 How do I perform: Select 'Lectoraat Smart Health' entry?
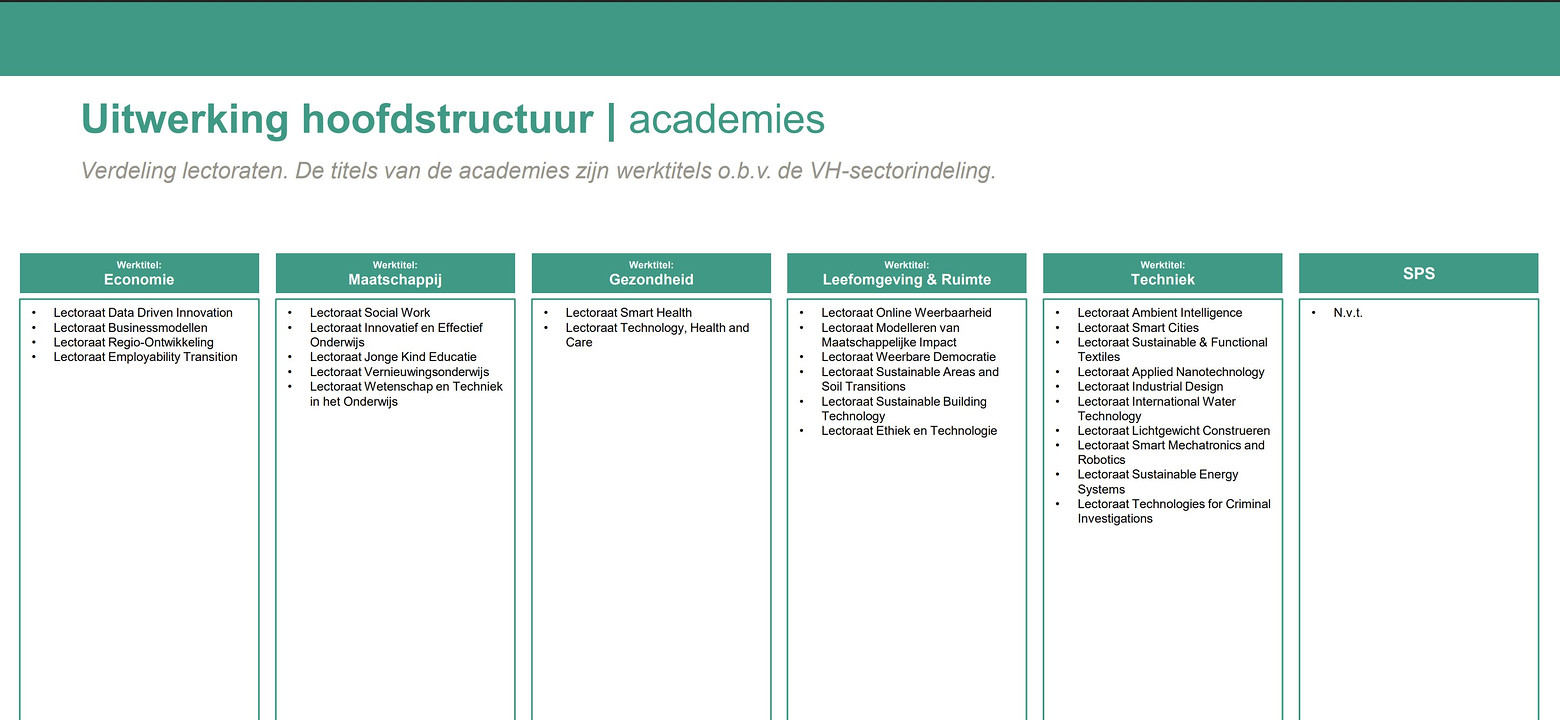coord(628,313)
